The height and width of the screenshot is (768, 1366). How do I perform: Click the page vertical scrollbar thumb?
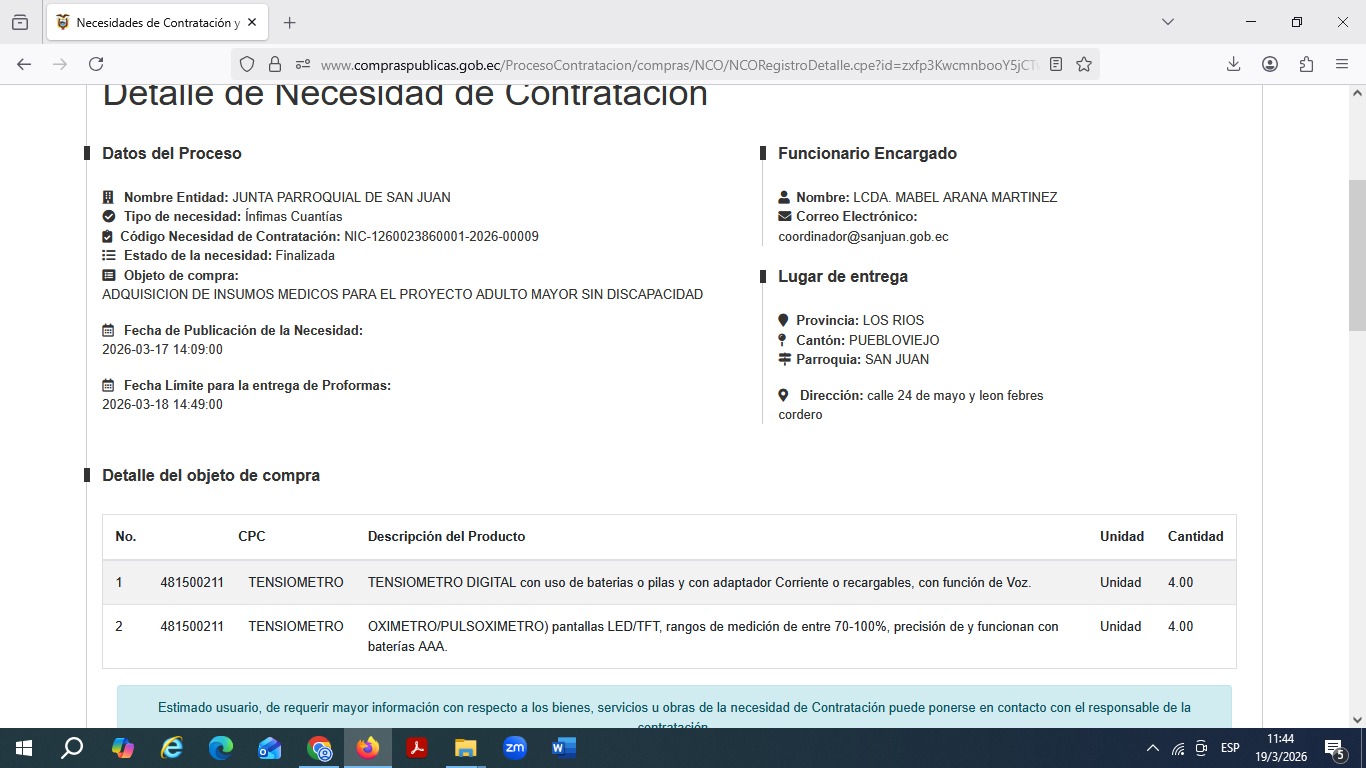[x=1357, y=255]
